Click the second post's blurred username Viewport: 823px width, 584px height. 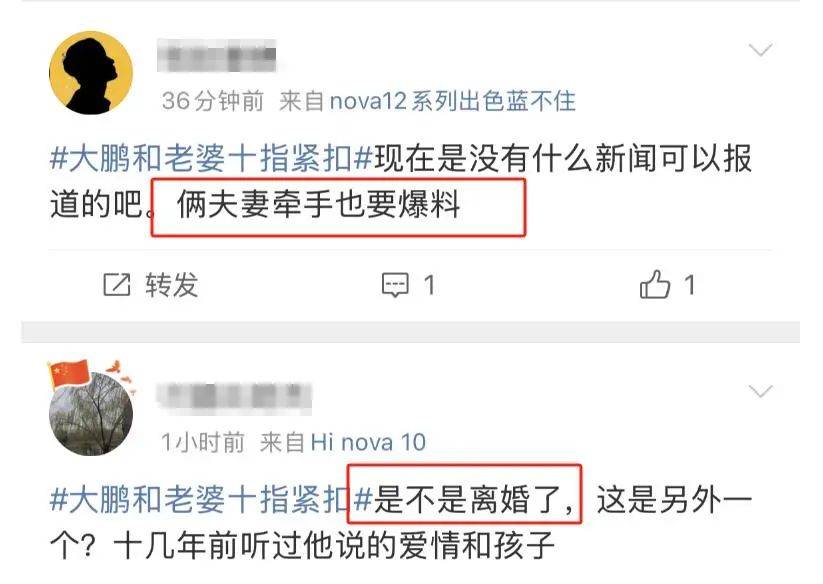[x=234, y=398]
